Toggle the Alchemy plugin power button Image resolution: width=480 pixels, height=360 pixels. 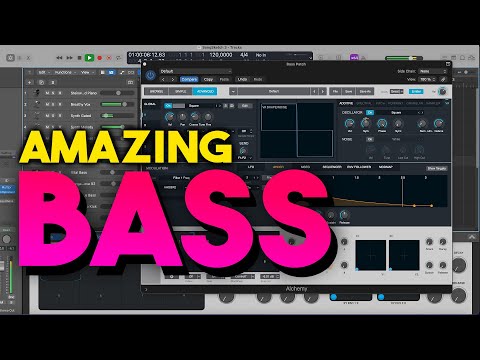tap(150, 75)
